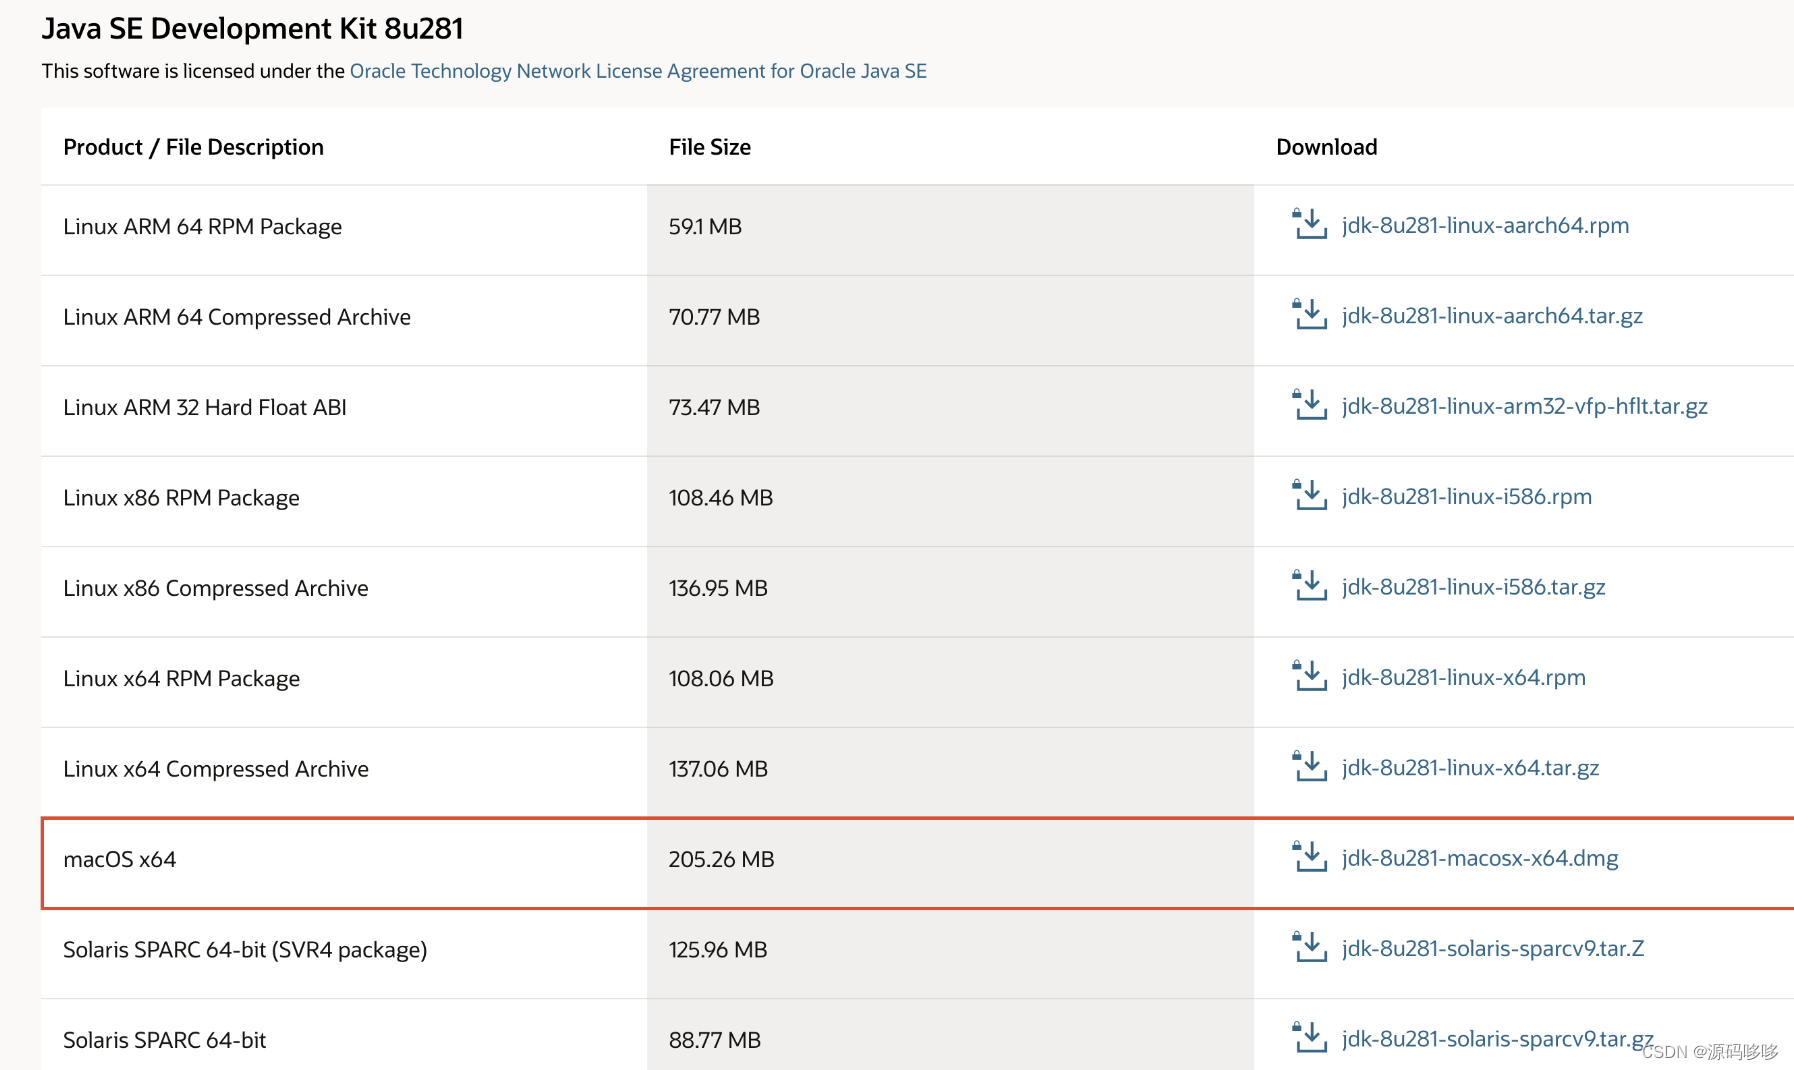The width and height of the screenshot is (1794, 1070).
Task: Download jdk-8u281-linux-aarch64.tar.gz link
Action: [1492, 316]
